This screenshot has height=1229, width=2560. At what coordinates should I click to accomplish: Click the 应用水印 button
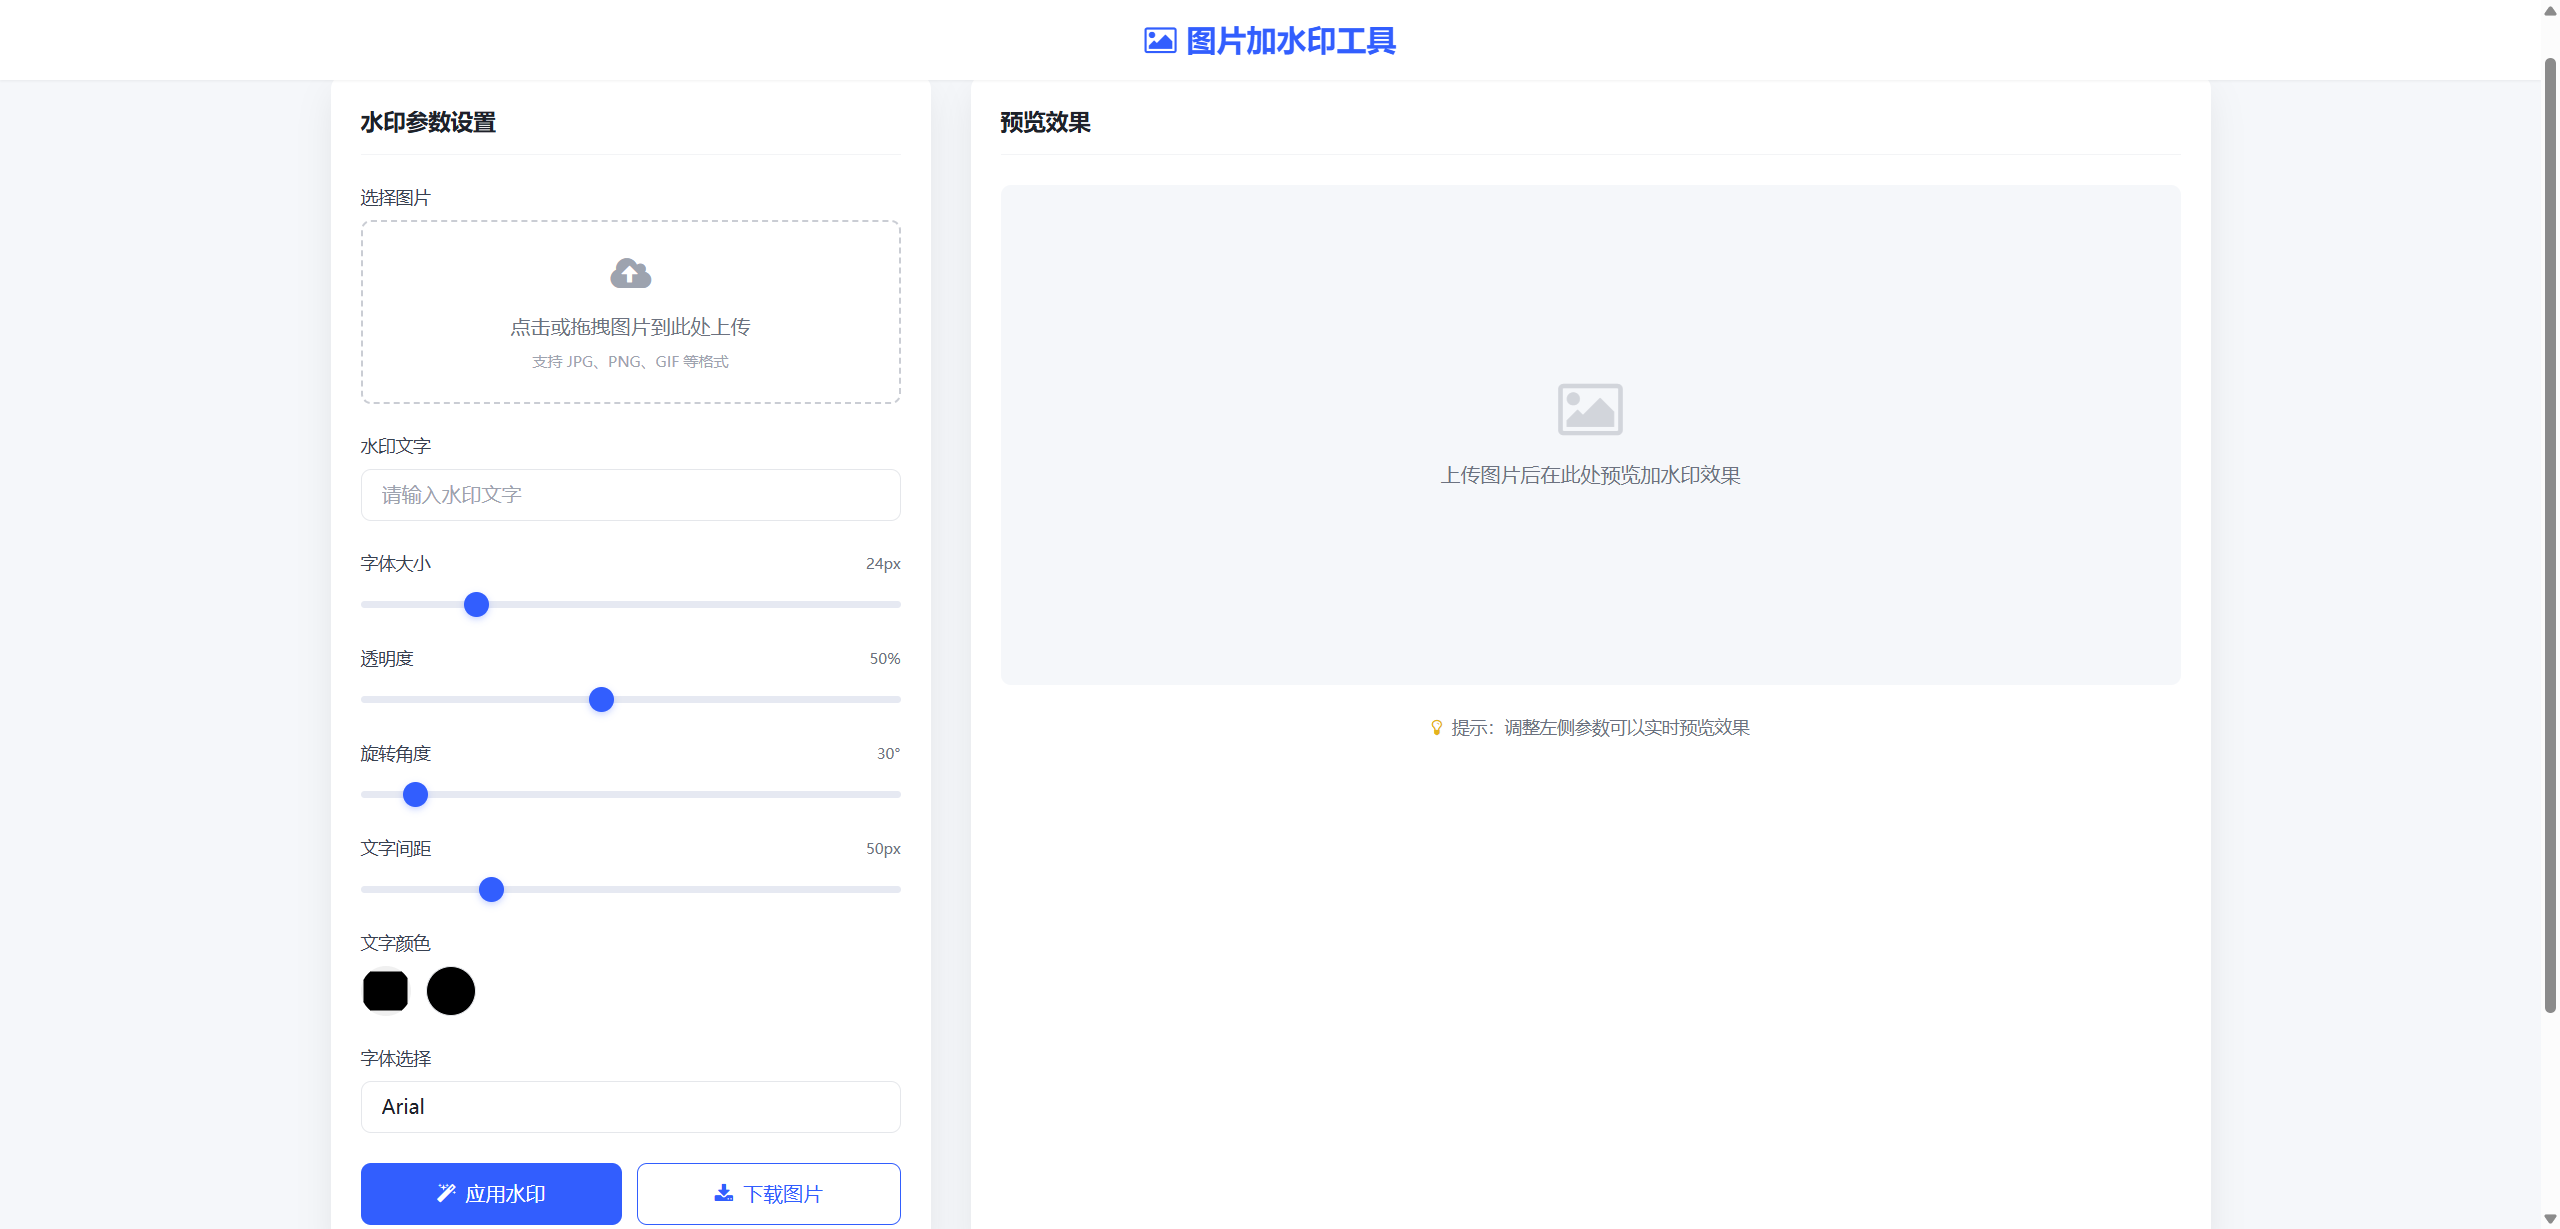[491, 1193]
